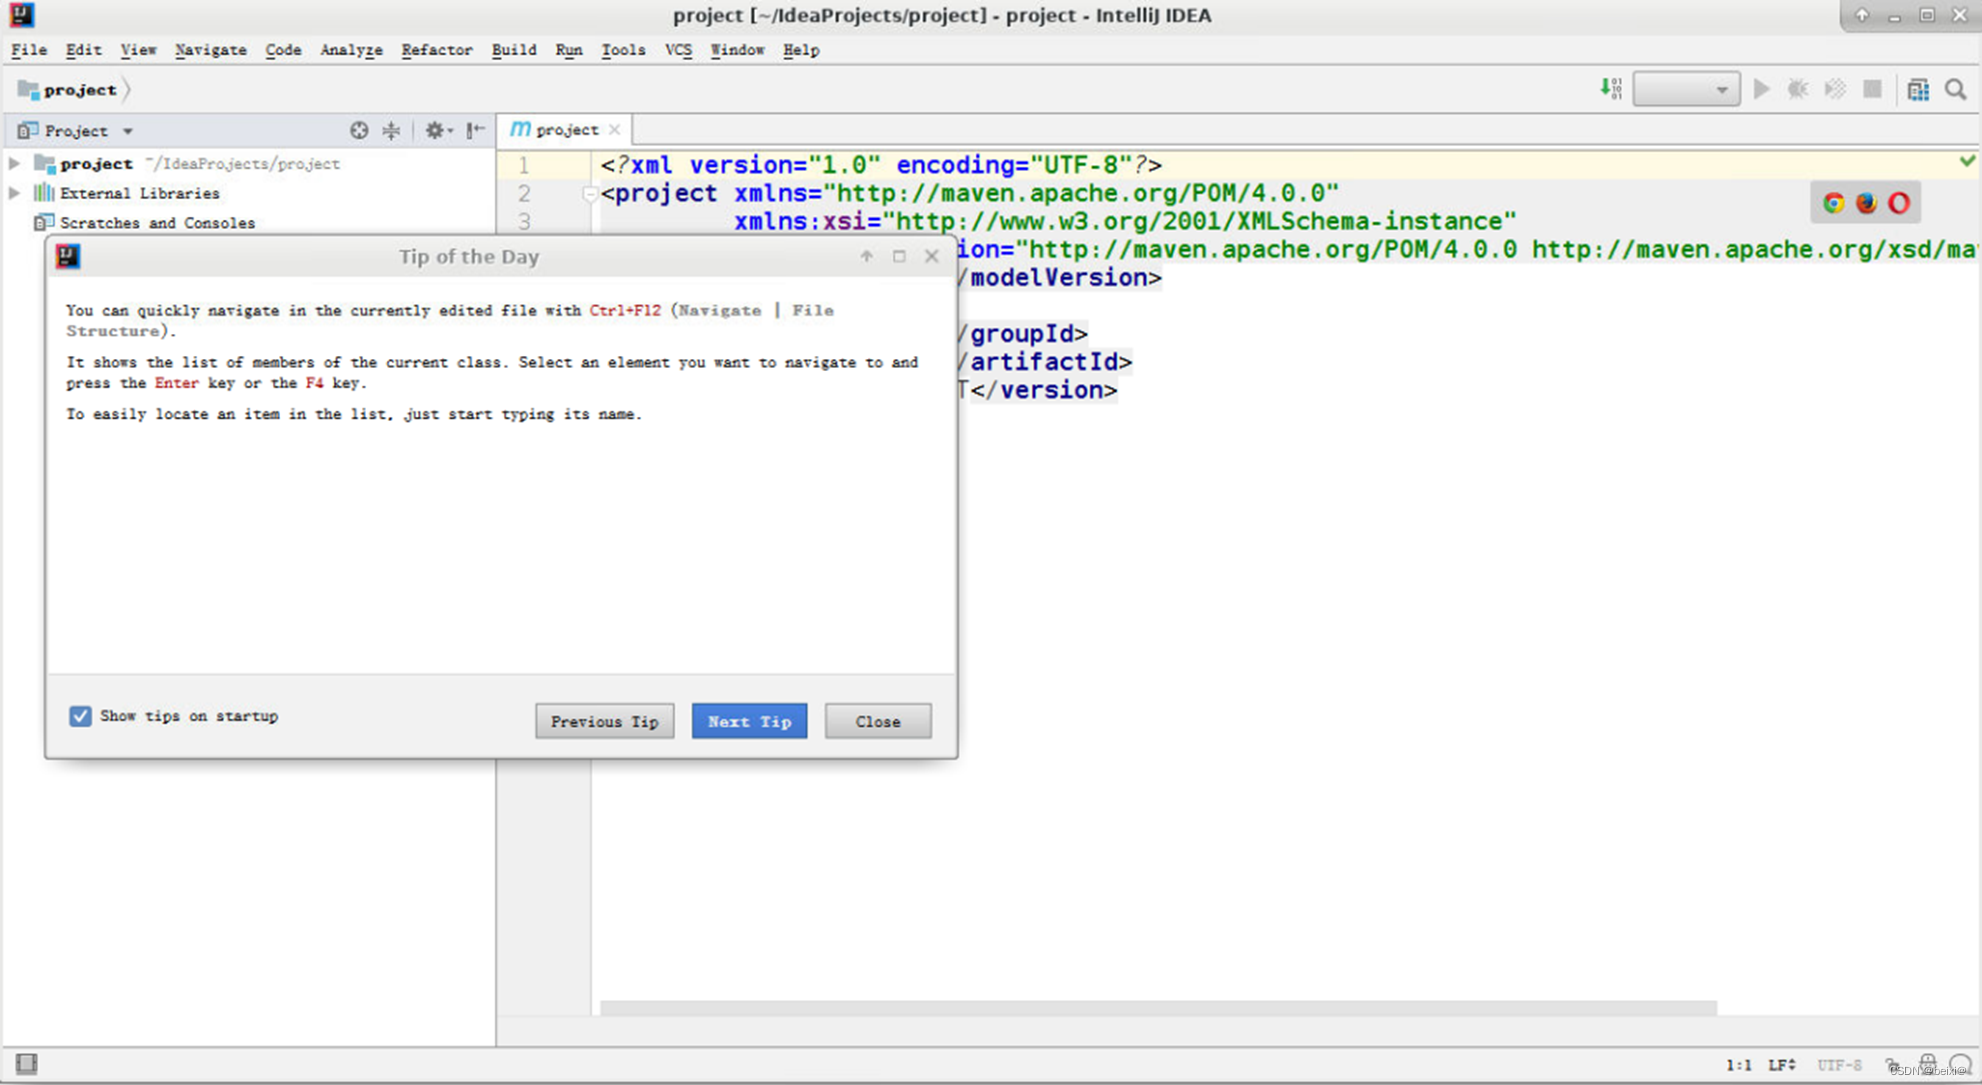This screenshot has width=1982, height=1085.
Task: Close the project editor tab
Action: 615,130
